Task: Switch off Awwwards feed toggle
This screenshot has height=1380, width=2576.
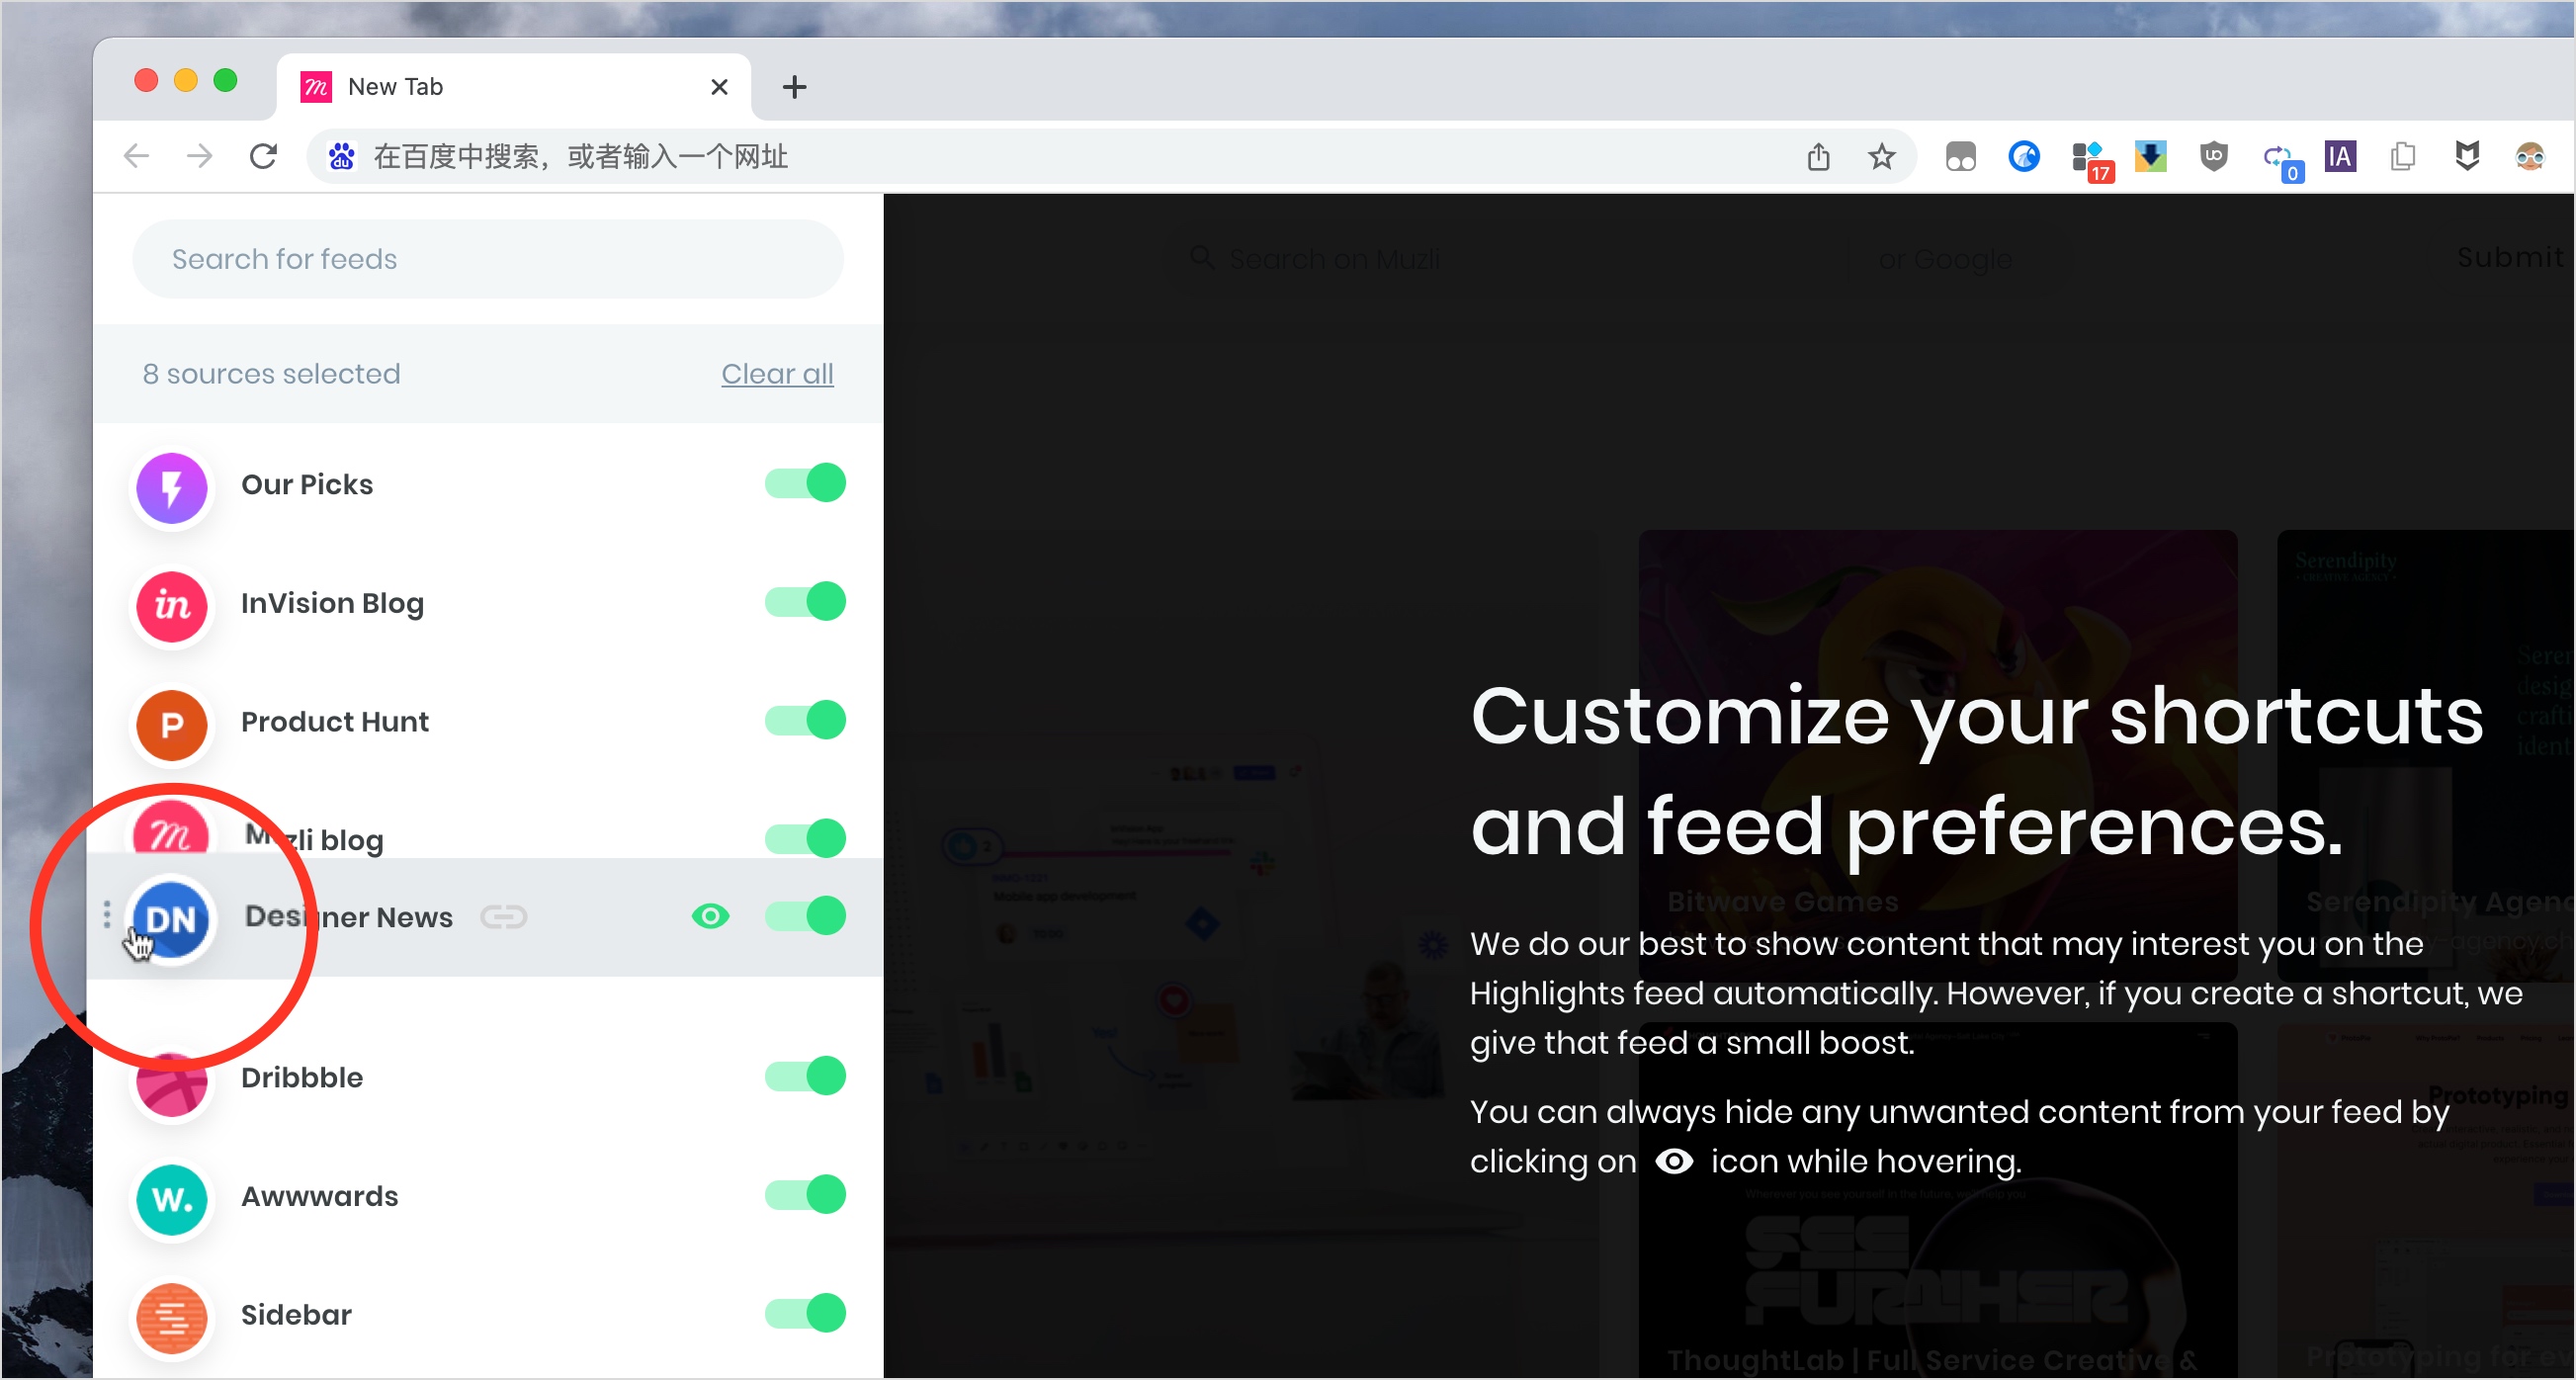Action: pos(805,1195)
